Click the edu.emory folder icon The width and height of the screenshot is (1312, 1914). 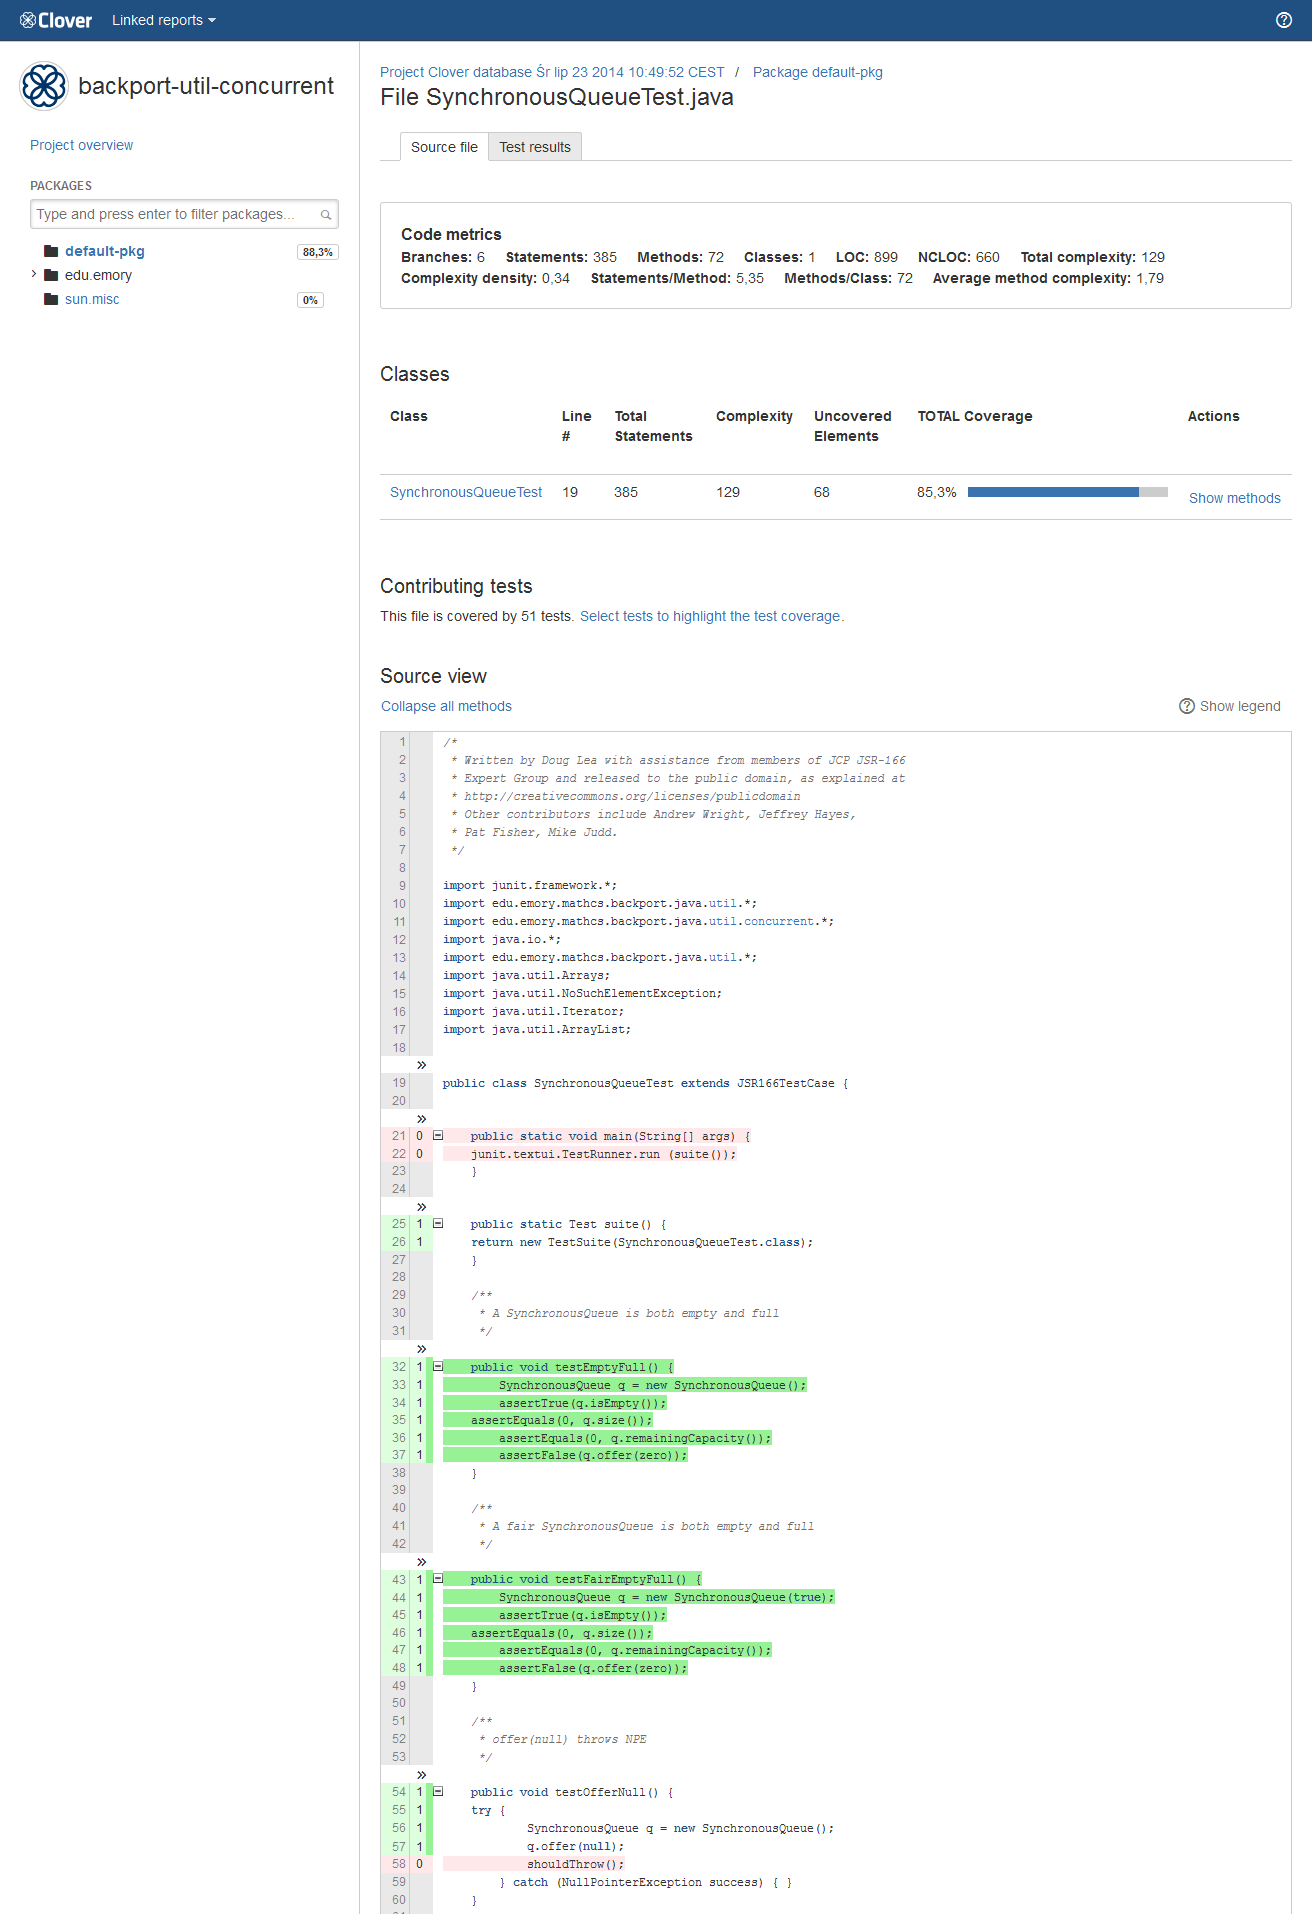click(51, 275)
